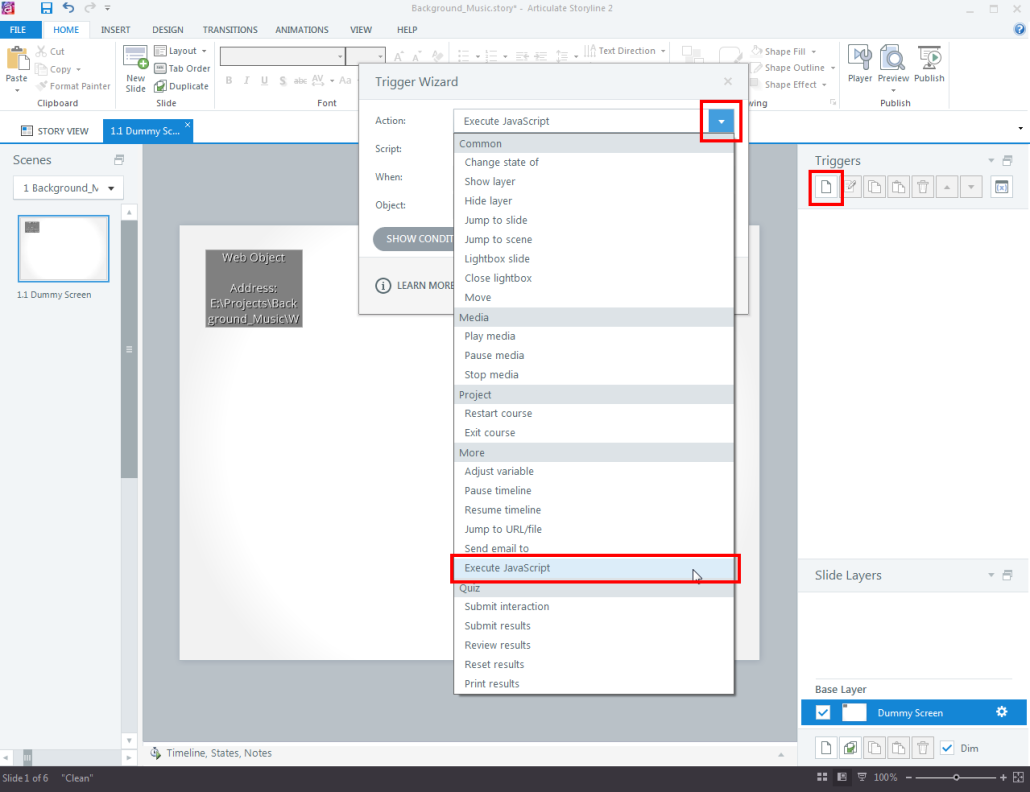Delete a trigger with the trash icon
Screen dimensions: 1030x792
(922, 186)
